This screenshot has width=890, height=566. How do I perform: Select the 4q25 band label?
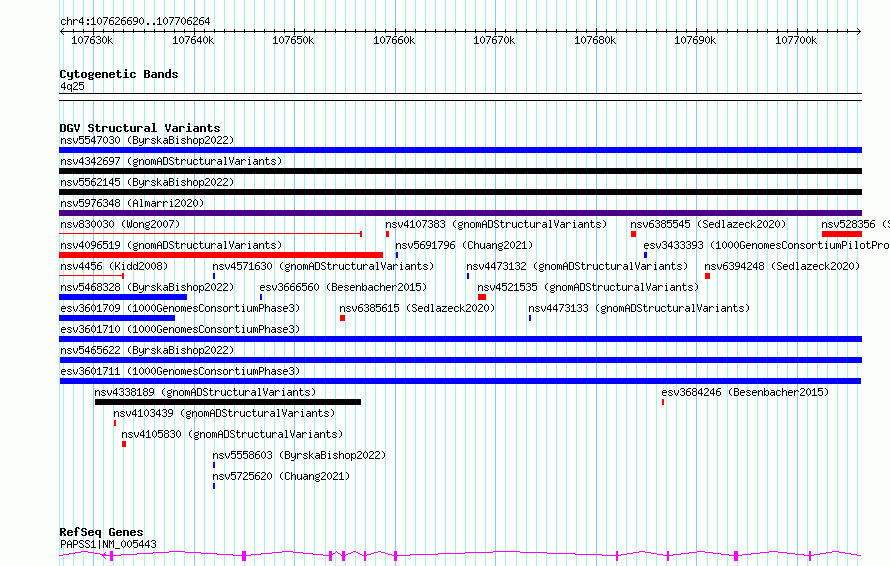(x=72, y=86)
